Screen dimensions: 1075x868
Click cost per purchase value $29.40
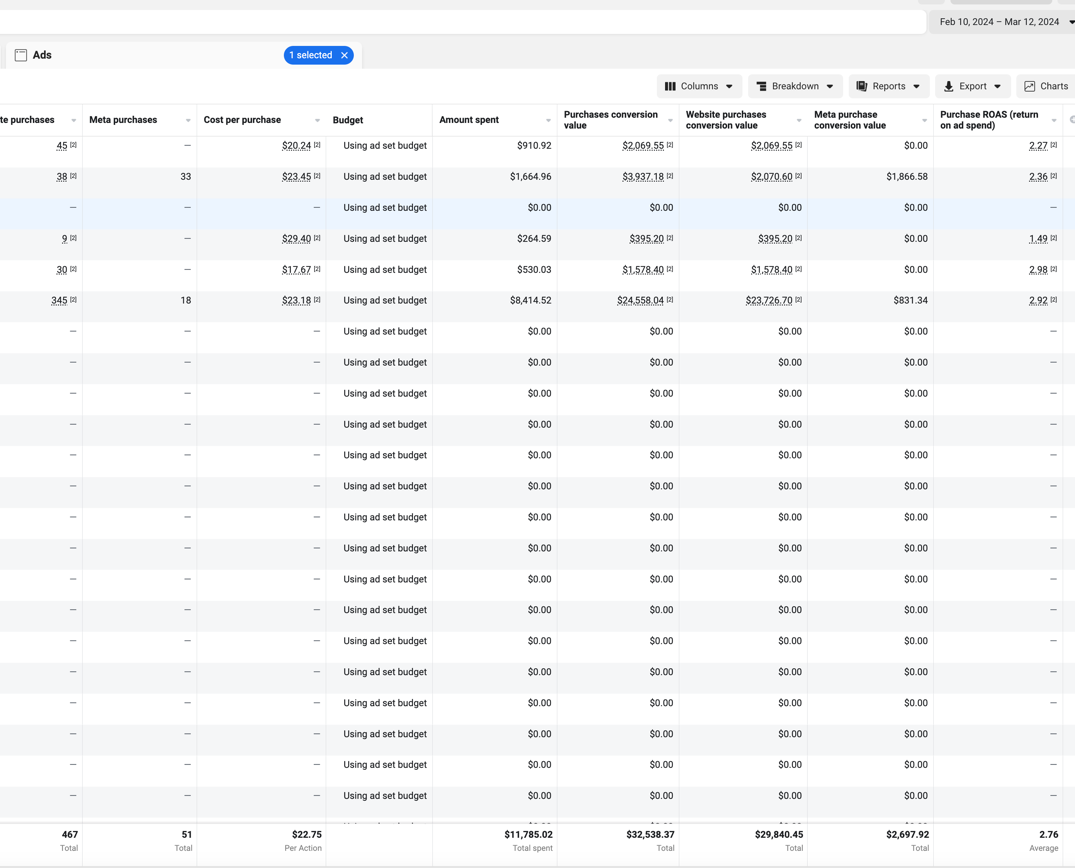(x=296, y=239)
